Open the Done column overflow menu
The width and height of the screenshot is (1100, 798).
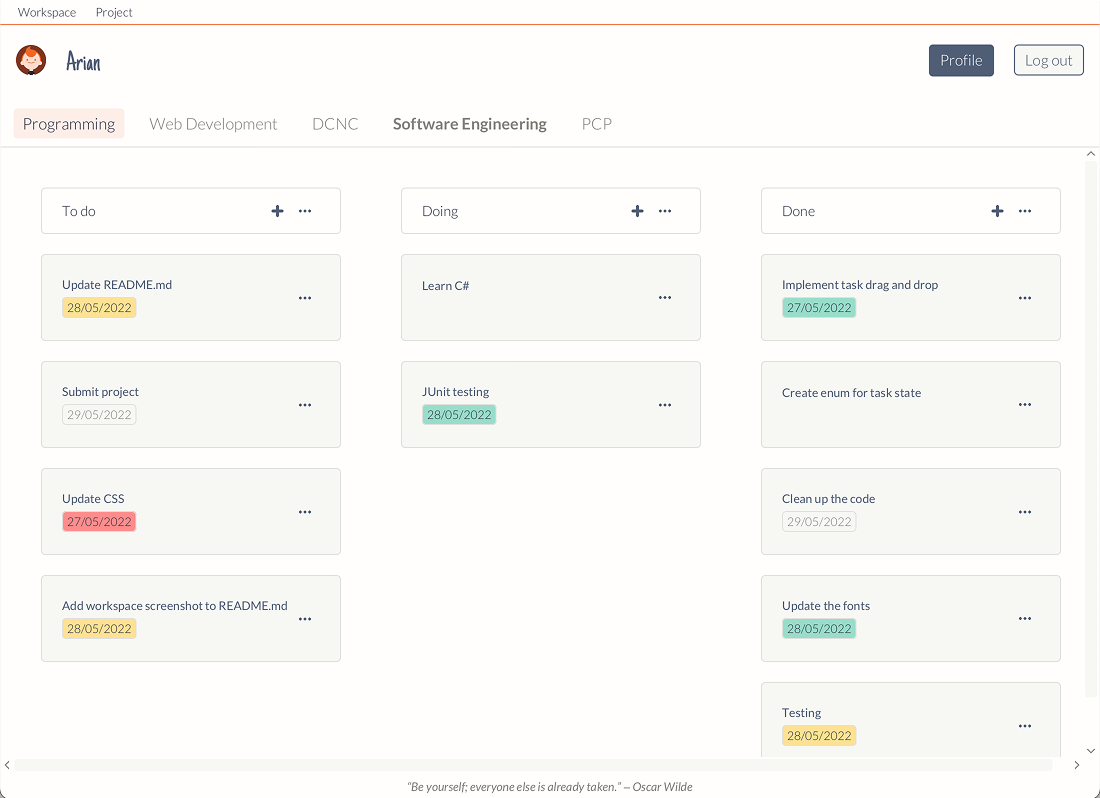click(1025, 211)
